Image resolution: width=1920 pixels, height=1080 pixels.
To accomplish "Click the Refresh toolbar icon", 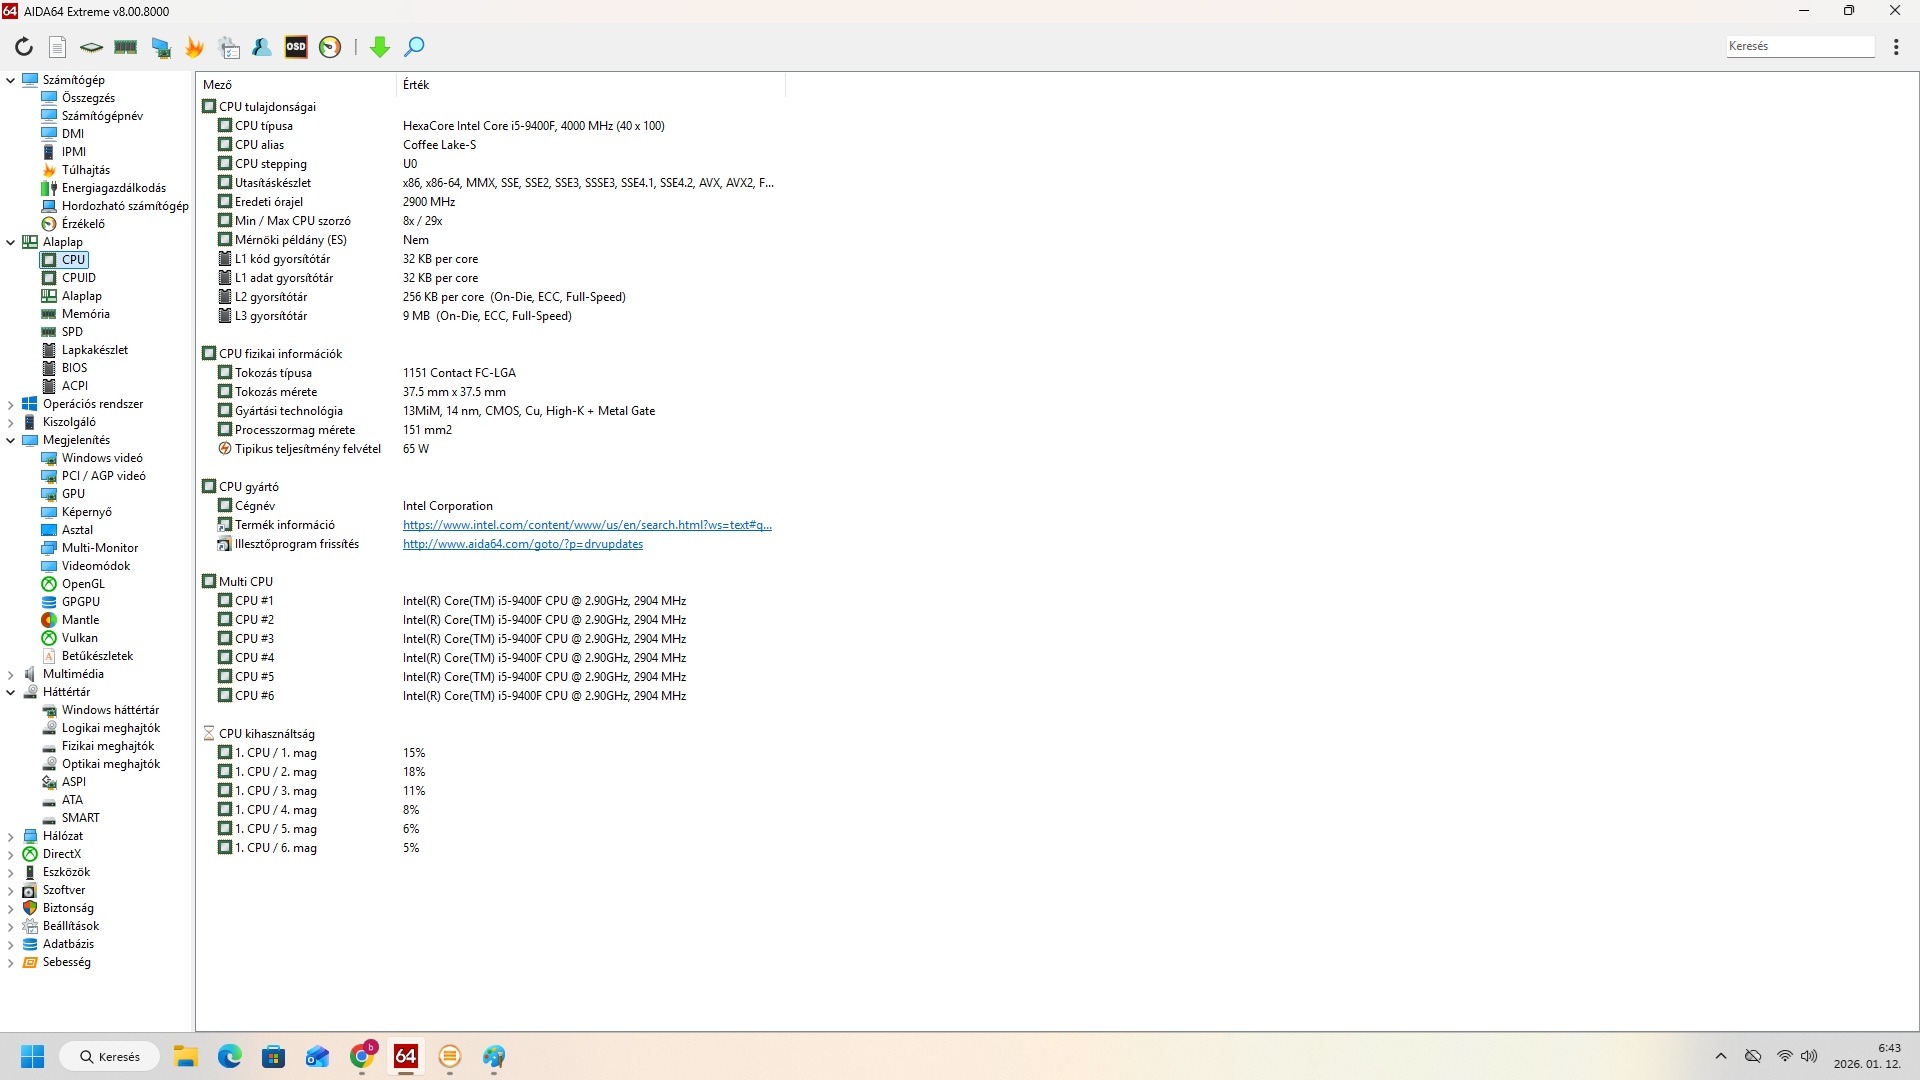I will 24,47.
